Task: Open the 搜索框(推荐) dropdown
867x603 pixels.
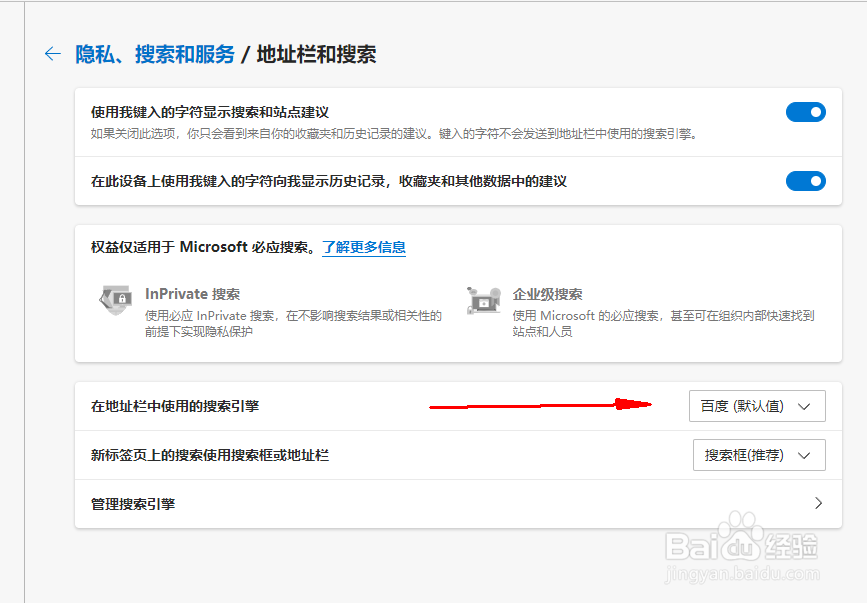Action: point(759,455)
